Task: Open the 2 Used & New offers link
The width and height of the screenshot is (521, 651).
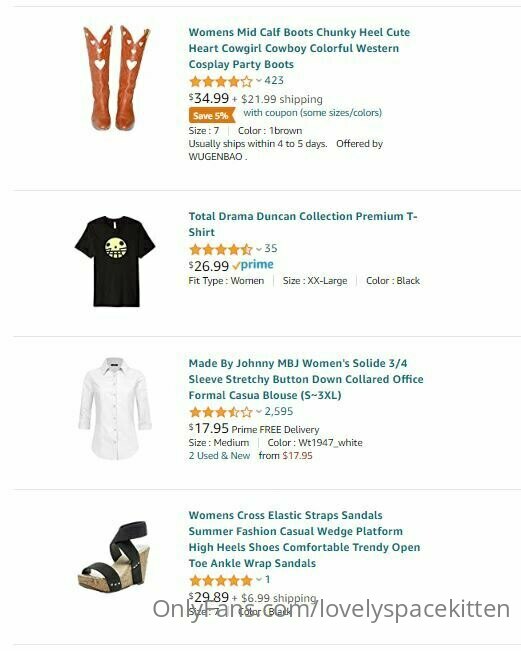Action: pos(219,455)
